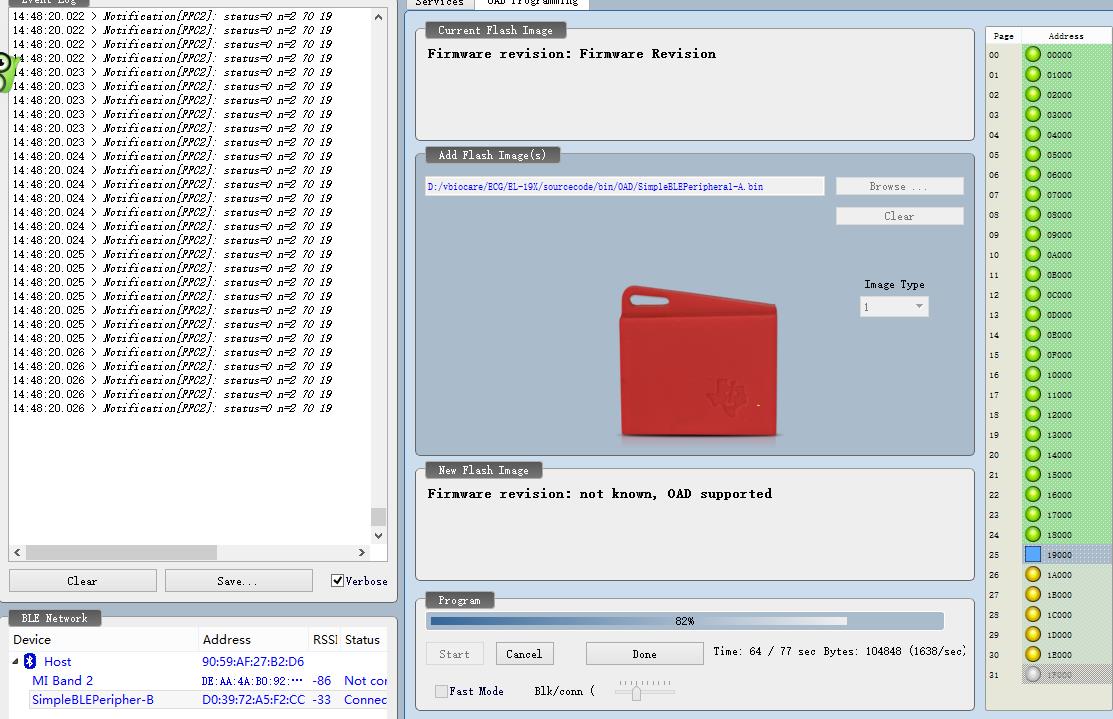Click the green status circle at address 10000

1033,374
